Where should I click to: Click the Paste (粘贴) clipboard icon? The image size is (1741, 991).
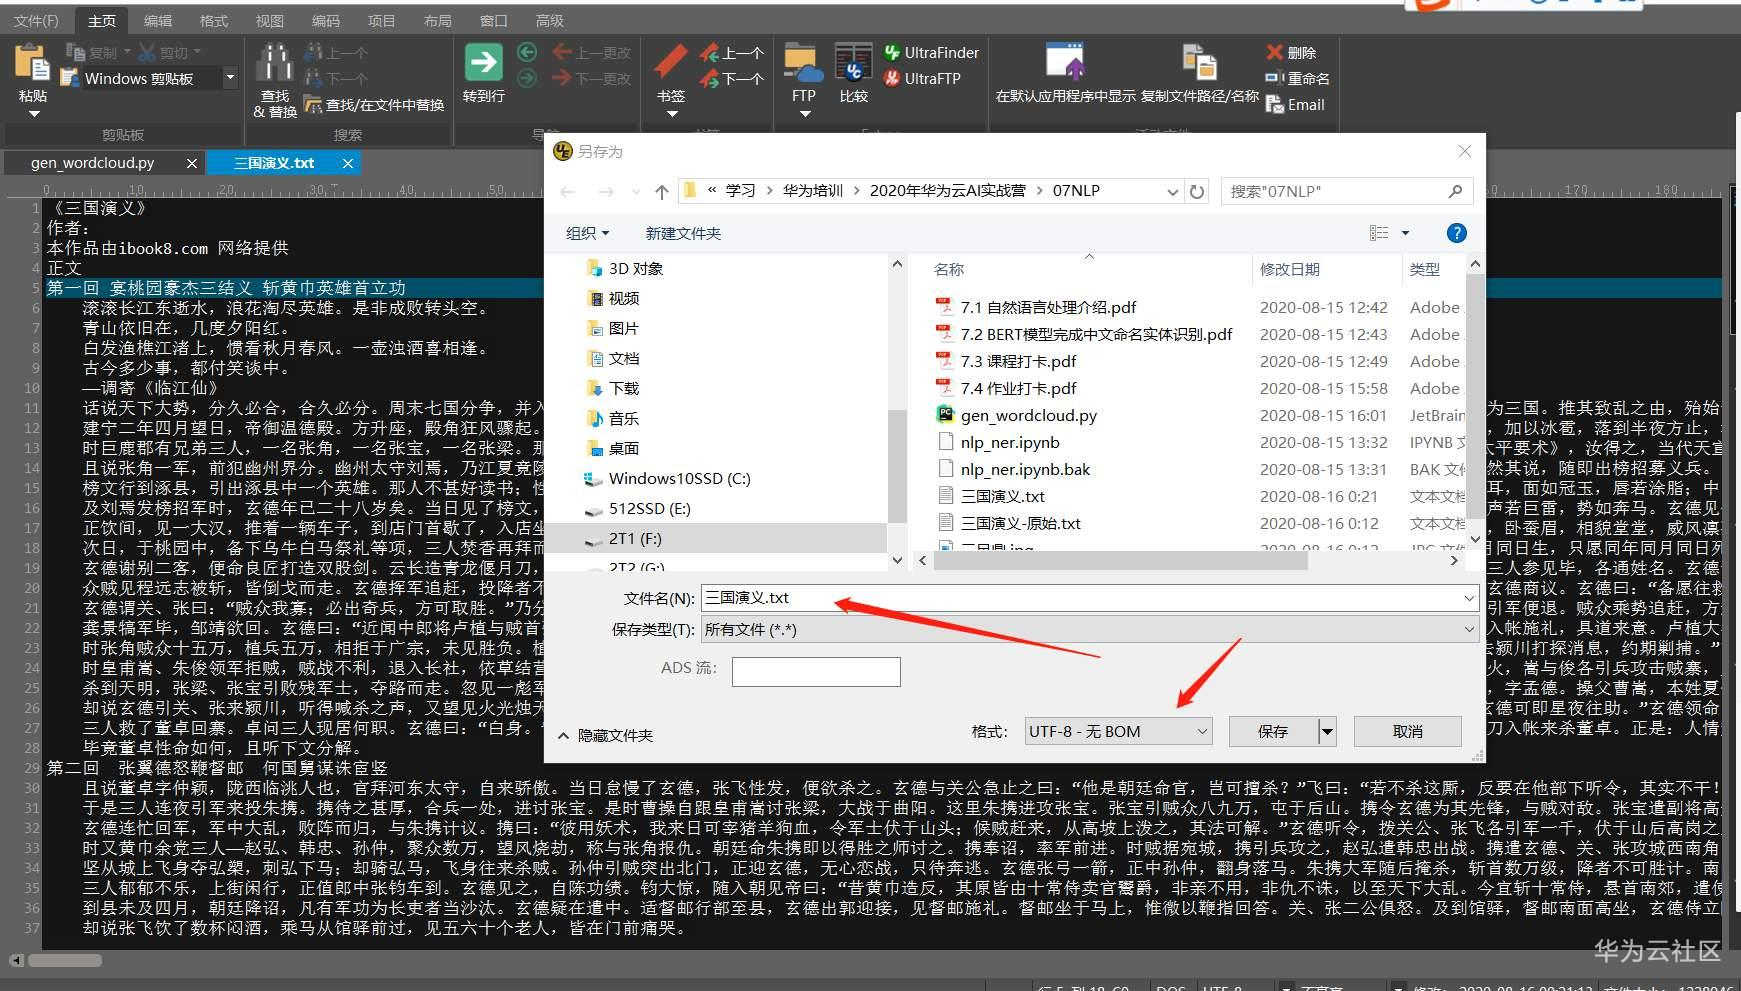coord(32,63)
